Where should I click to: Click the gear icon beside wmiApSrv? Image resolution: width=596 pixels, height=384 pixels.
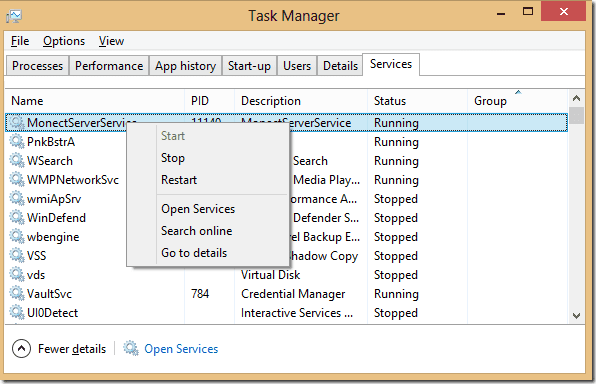(17, 198)
